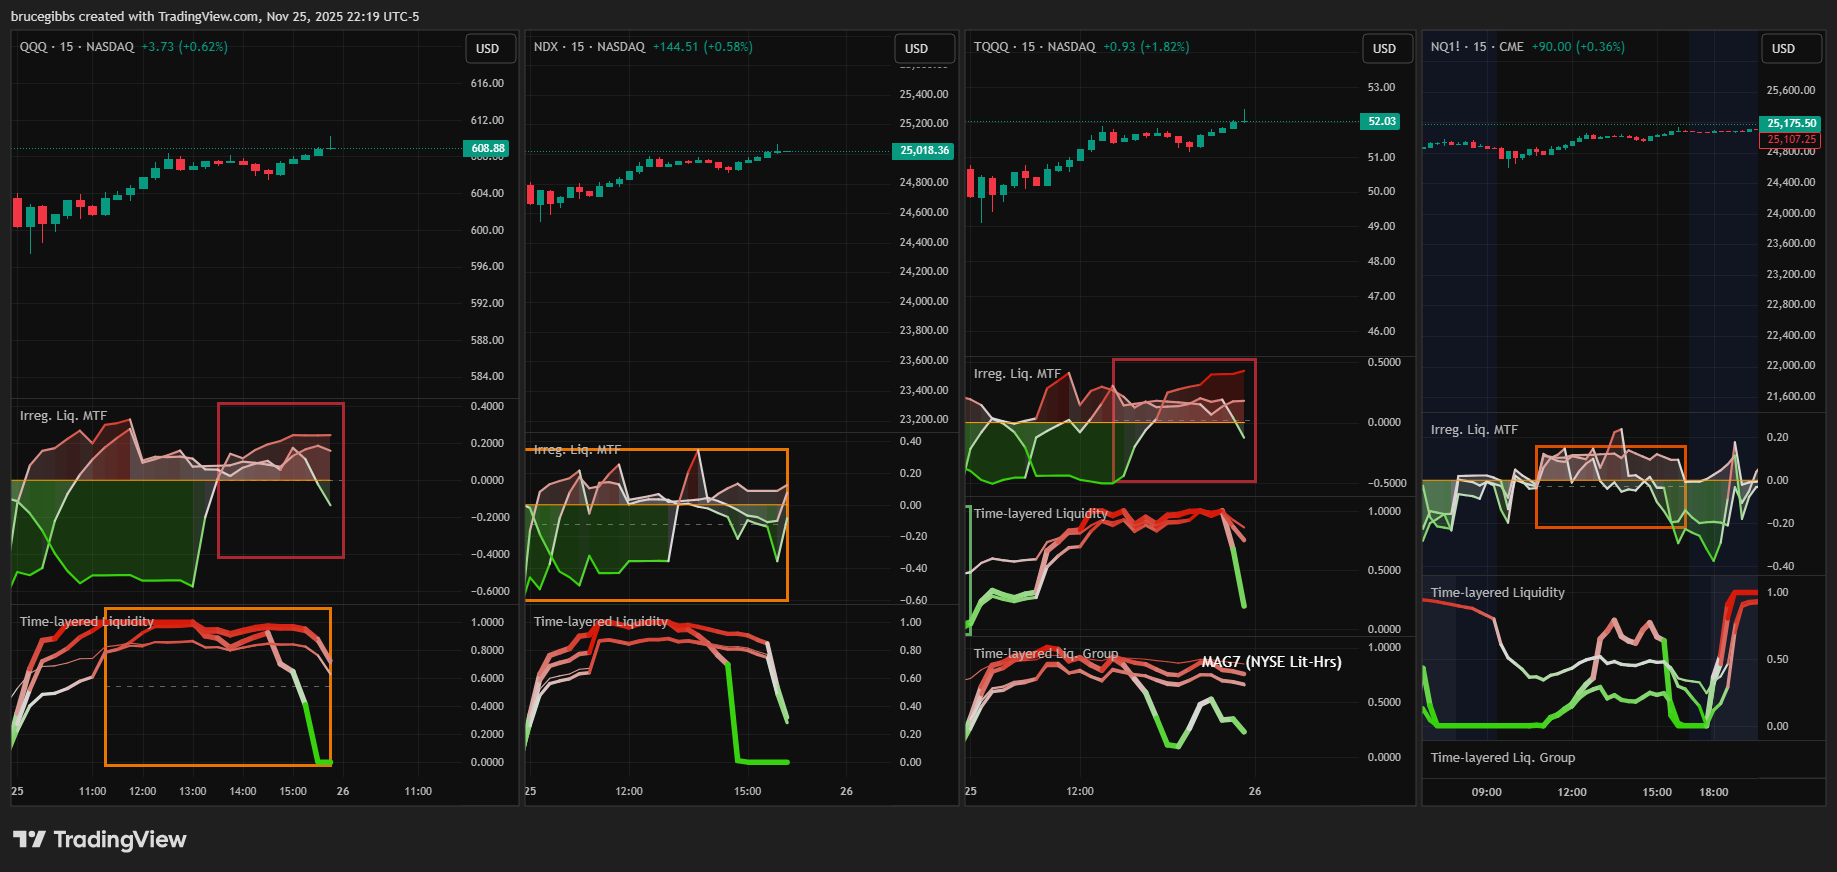Click the 25,018.36 price label on NDX
Screen dimensions: 1837x872
coord(923,151)
